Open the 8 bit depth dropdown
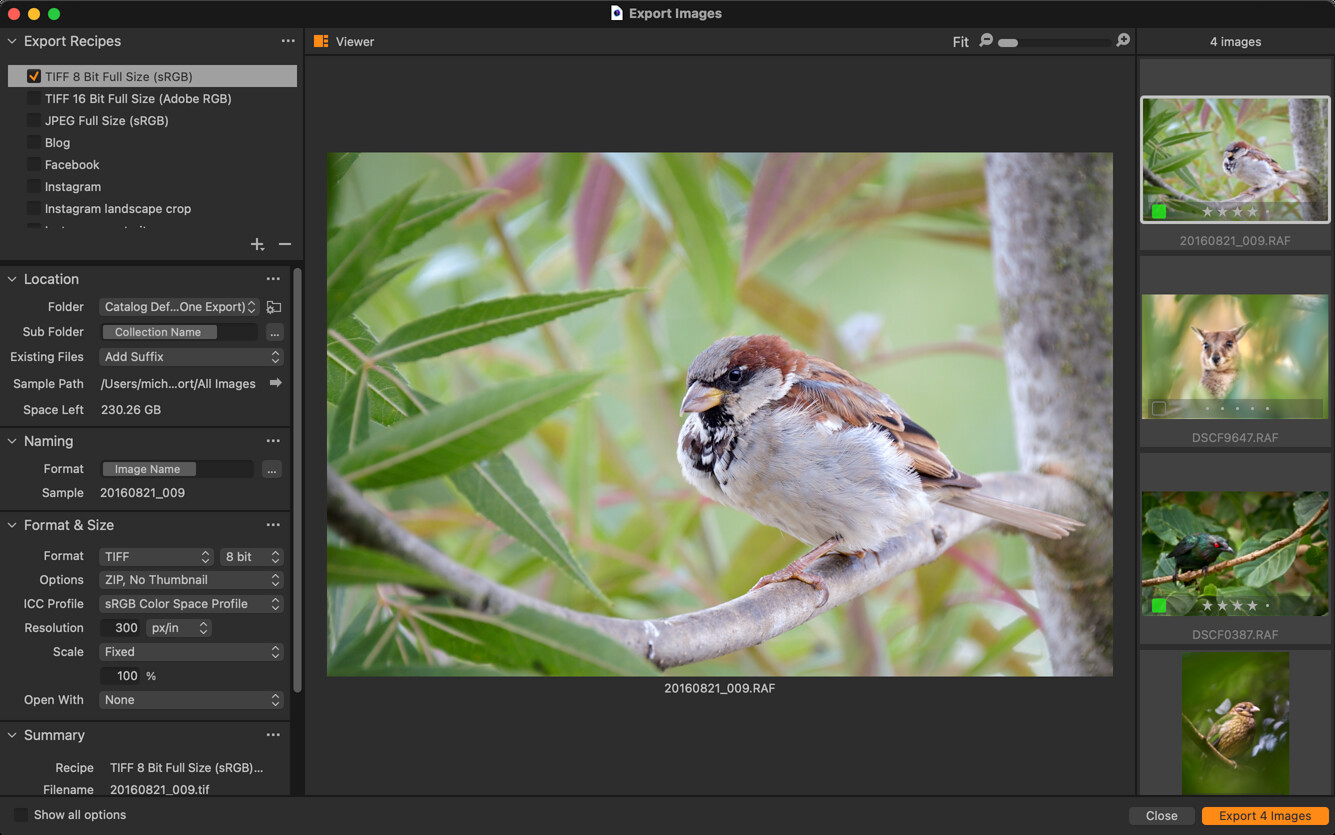Screen dimensions: 1335x835 (x=252, y=557)
